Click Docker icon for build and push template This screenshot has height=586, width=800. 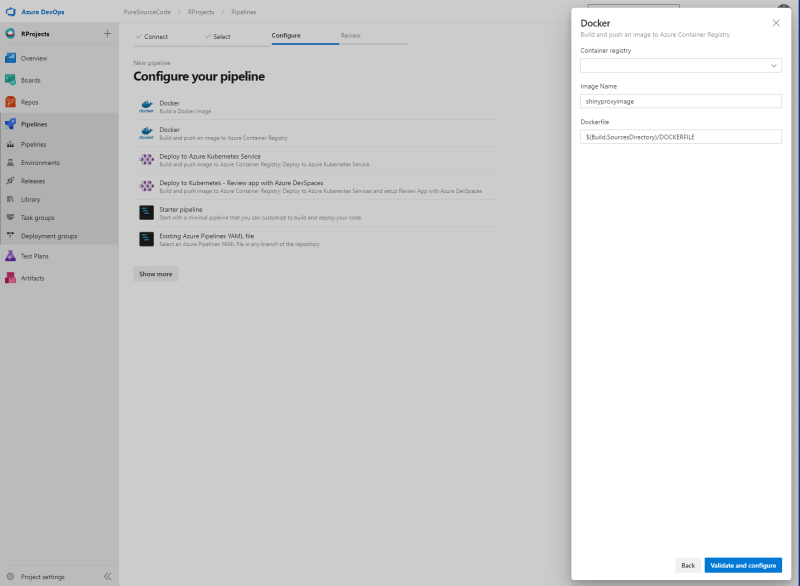pos(146,133)
